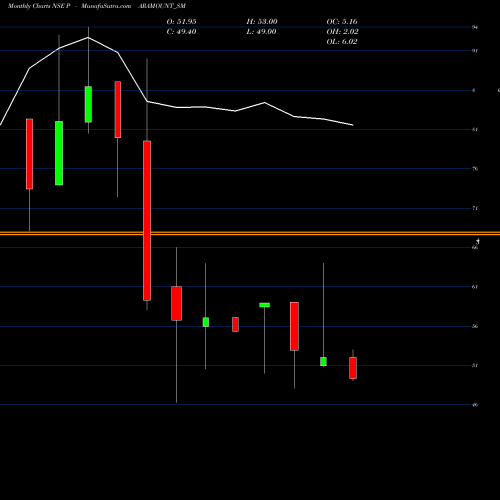Click the 76 price axis label

[x=475, y=169]
